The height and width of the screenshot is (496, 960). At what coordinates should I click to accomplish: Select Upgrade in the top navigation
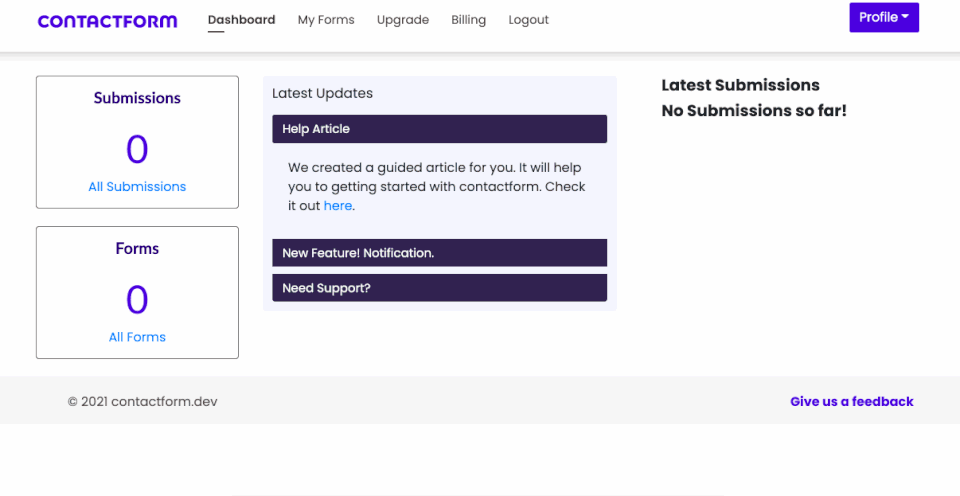click(x=403, y=20)
